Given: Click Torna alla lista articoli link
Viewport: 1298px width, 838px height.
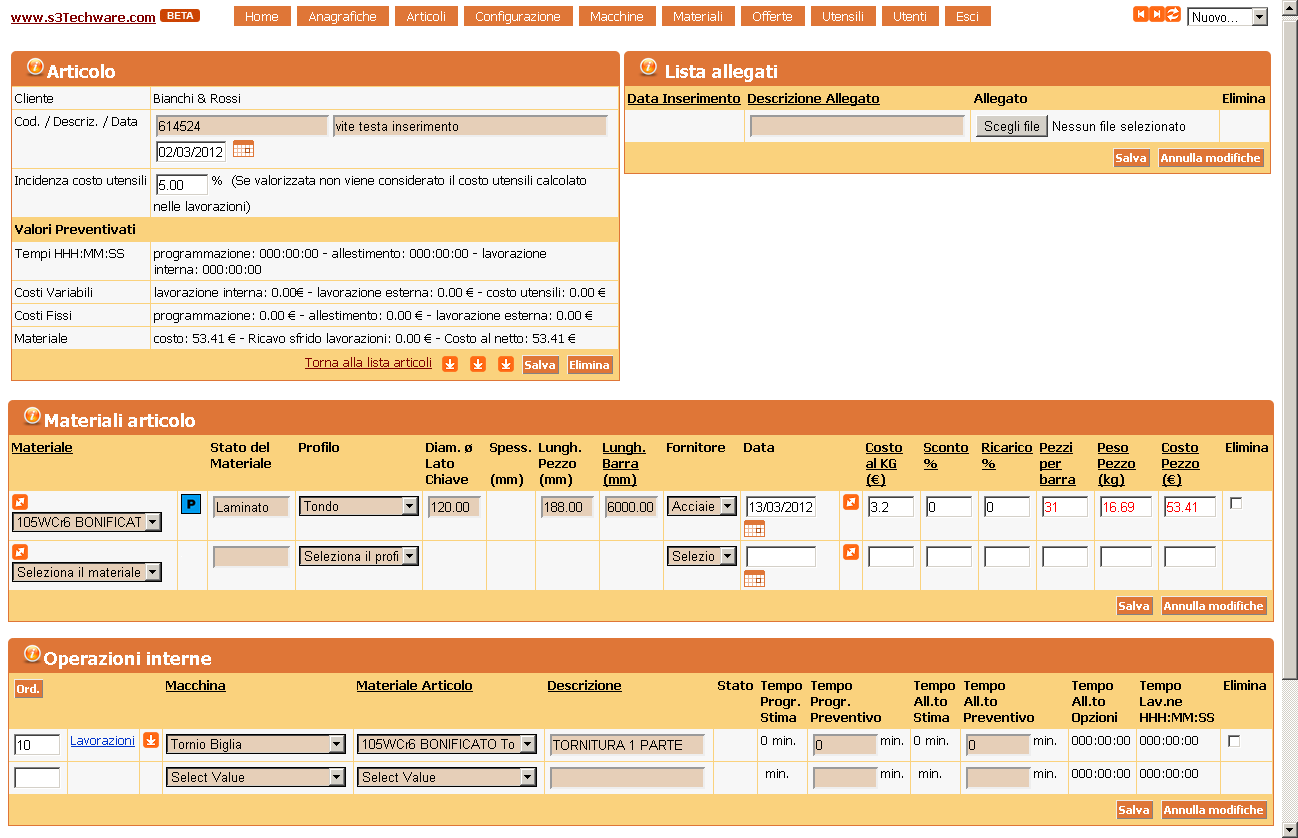Looking at the screenshot, I should coord(368,363).
